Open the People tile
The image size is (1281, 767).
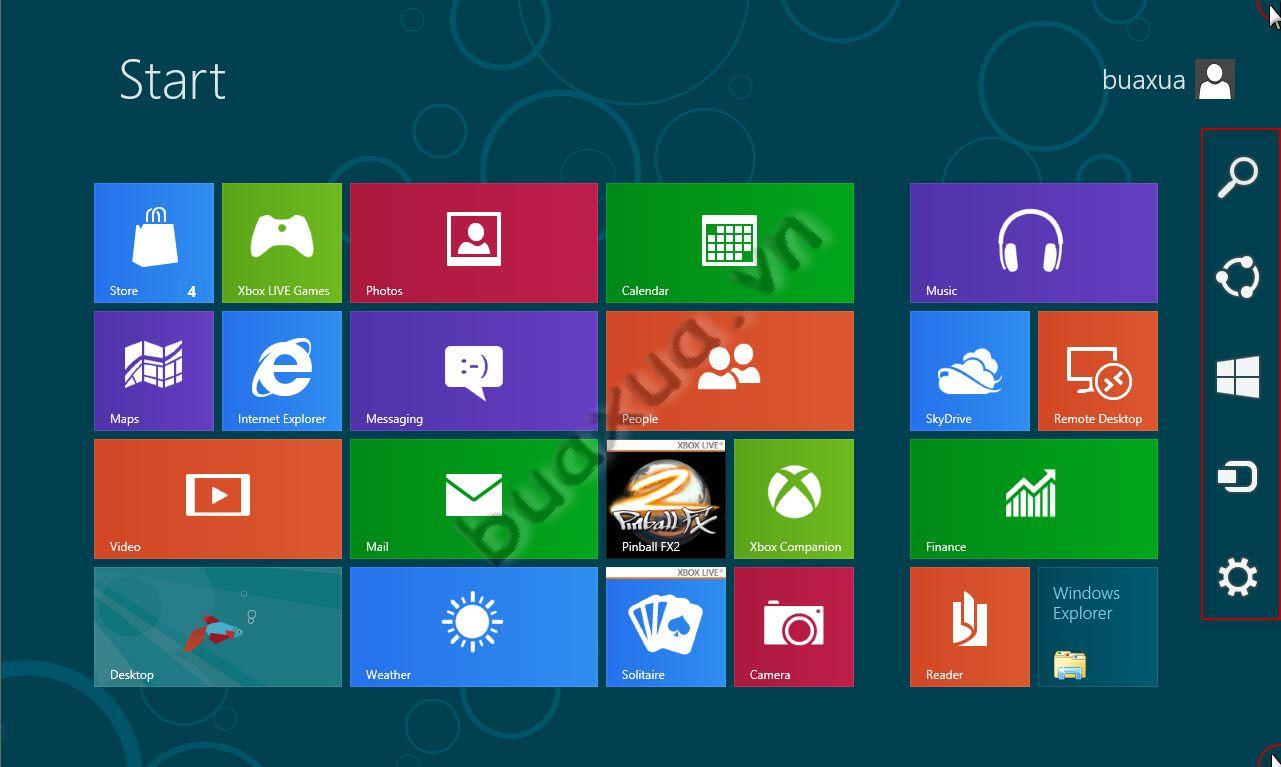click(730, 371)
